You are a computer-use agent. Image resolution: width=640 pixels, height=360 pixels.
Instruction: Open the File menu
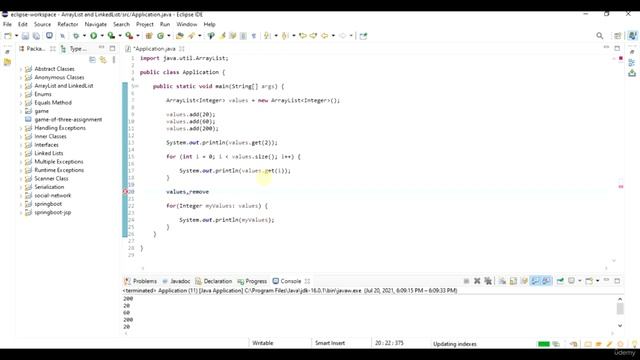pos(7,24)
